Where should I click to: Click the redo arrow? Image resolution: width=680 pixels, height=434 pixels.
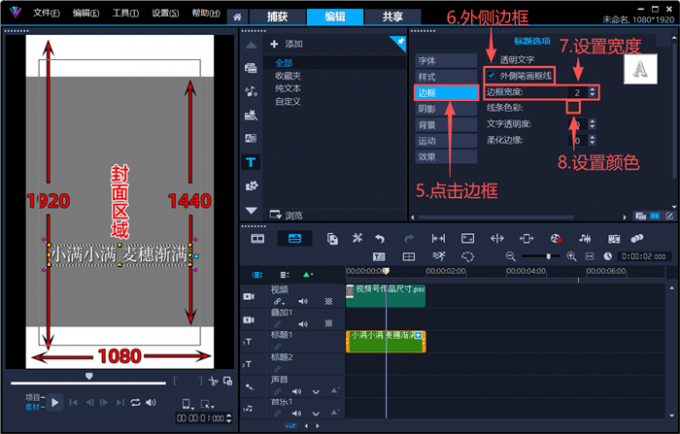[x=409, y=238]
